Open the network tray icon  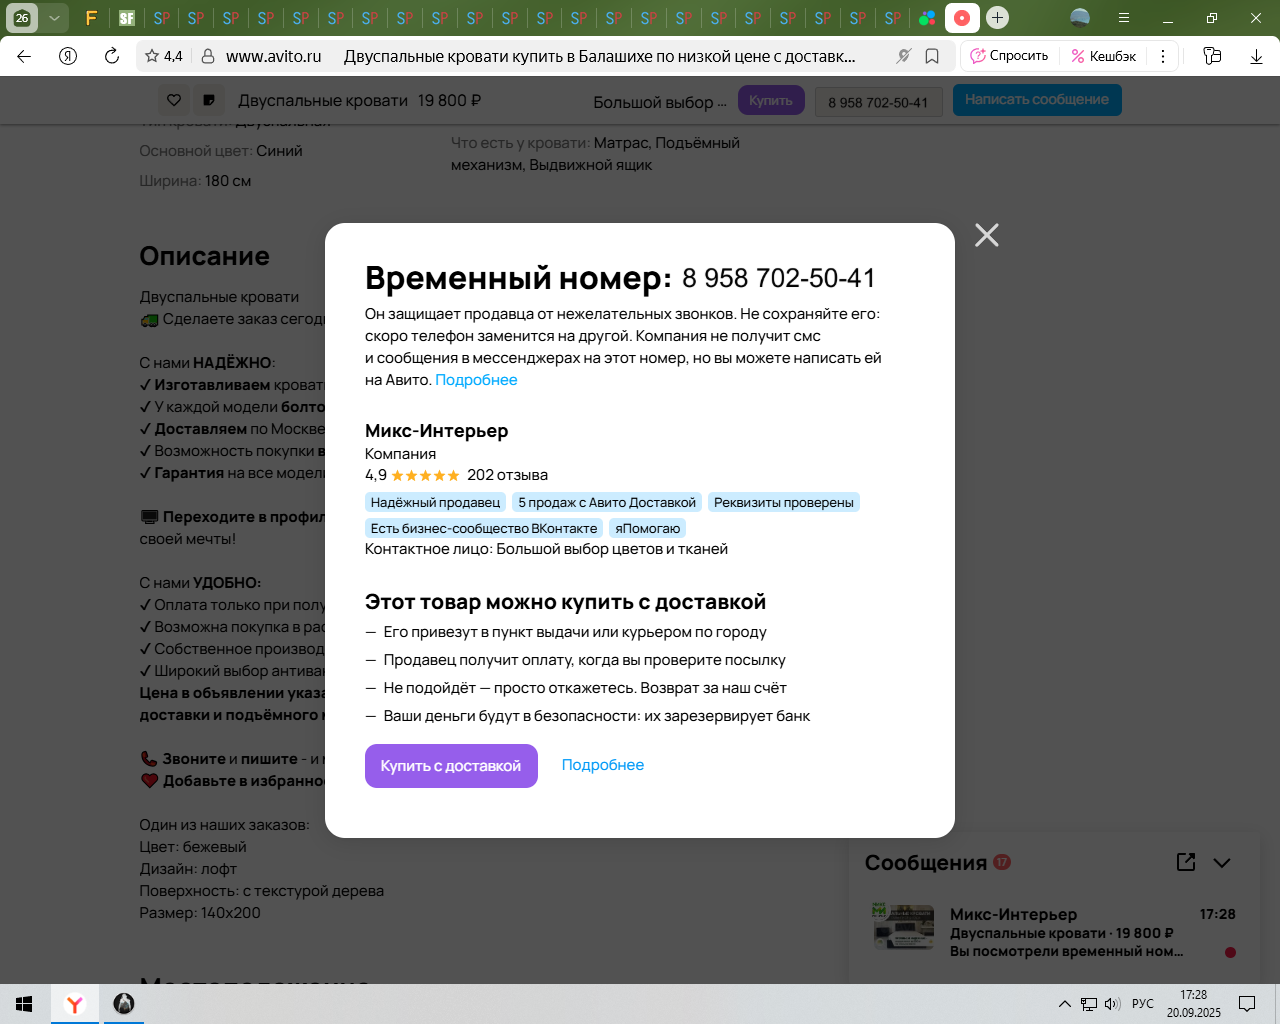point(1089,1004)
